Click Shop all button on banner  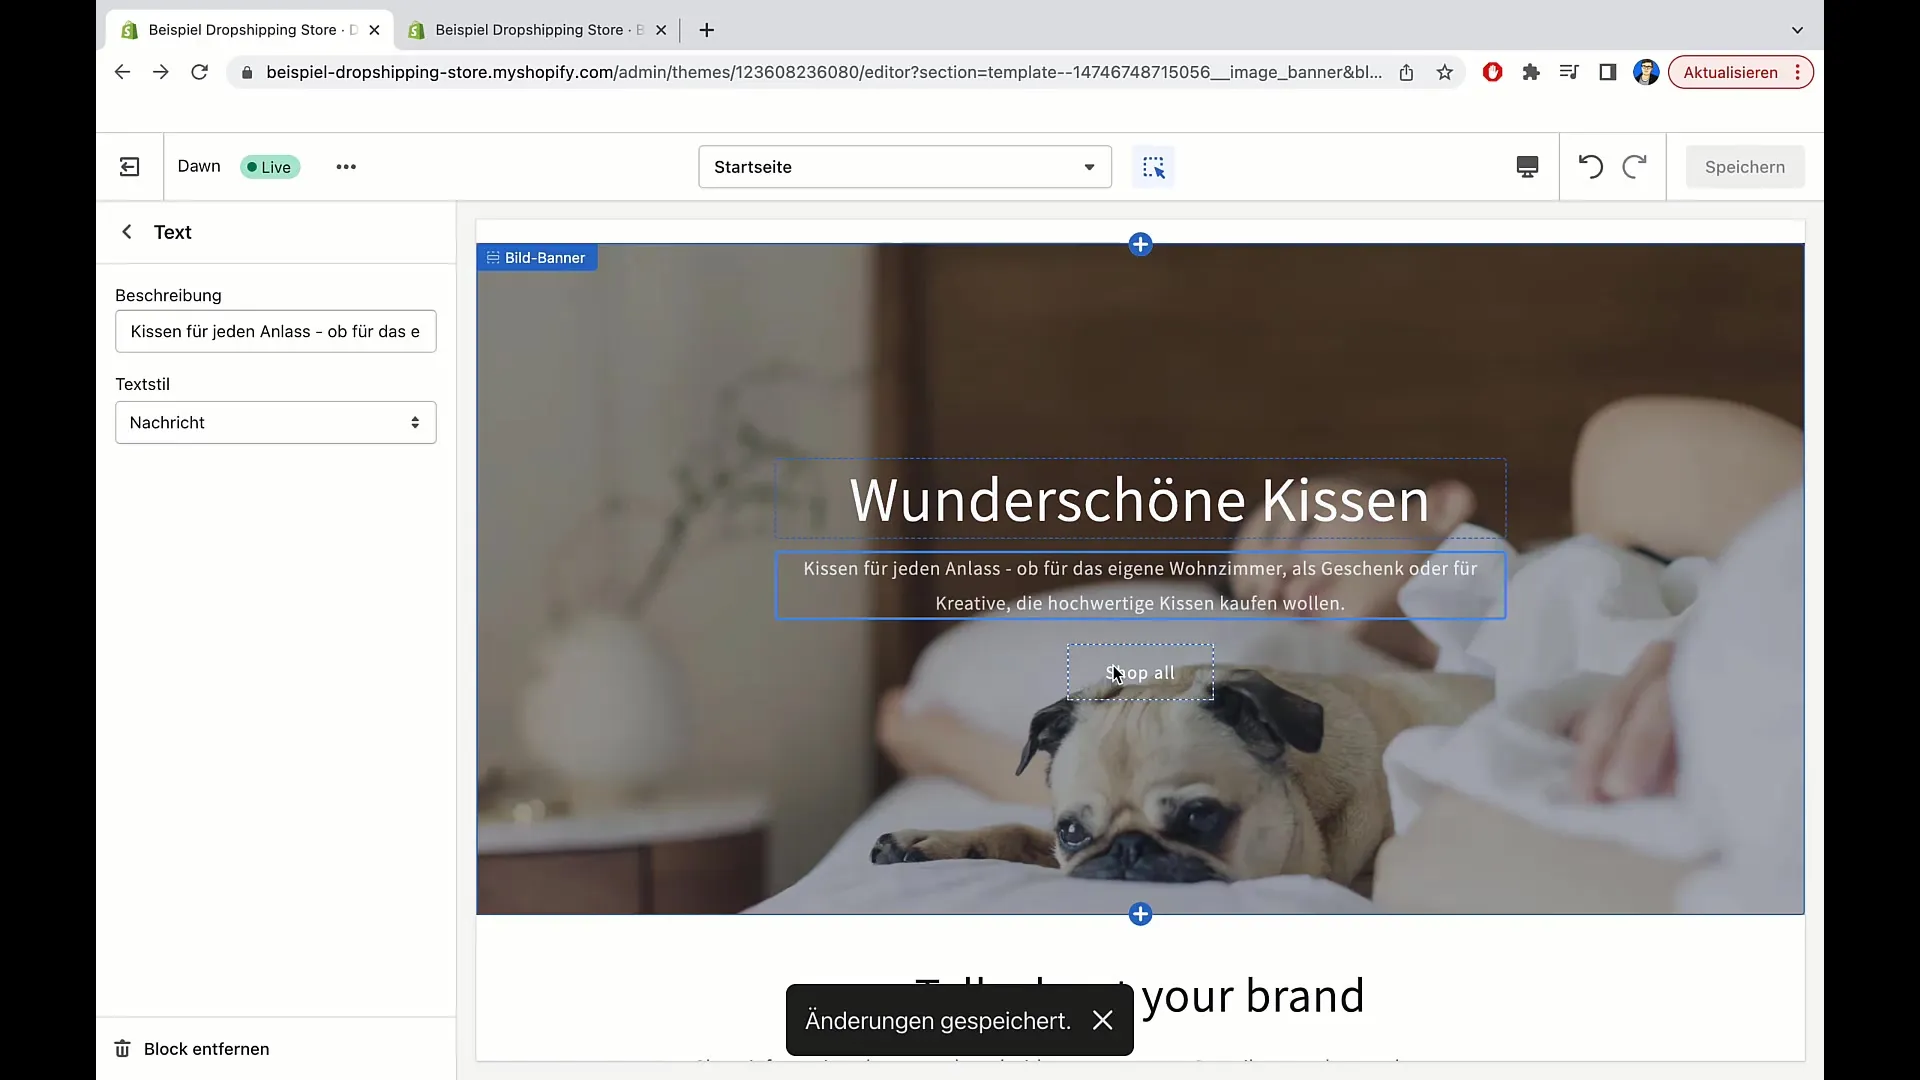pos(1139,671)
